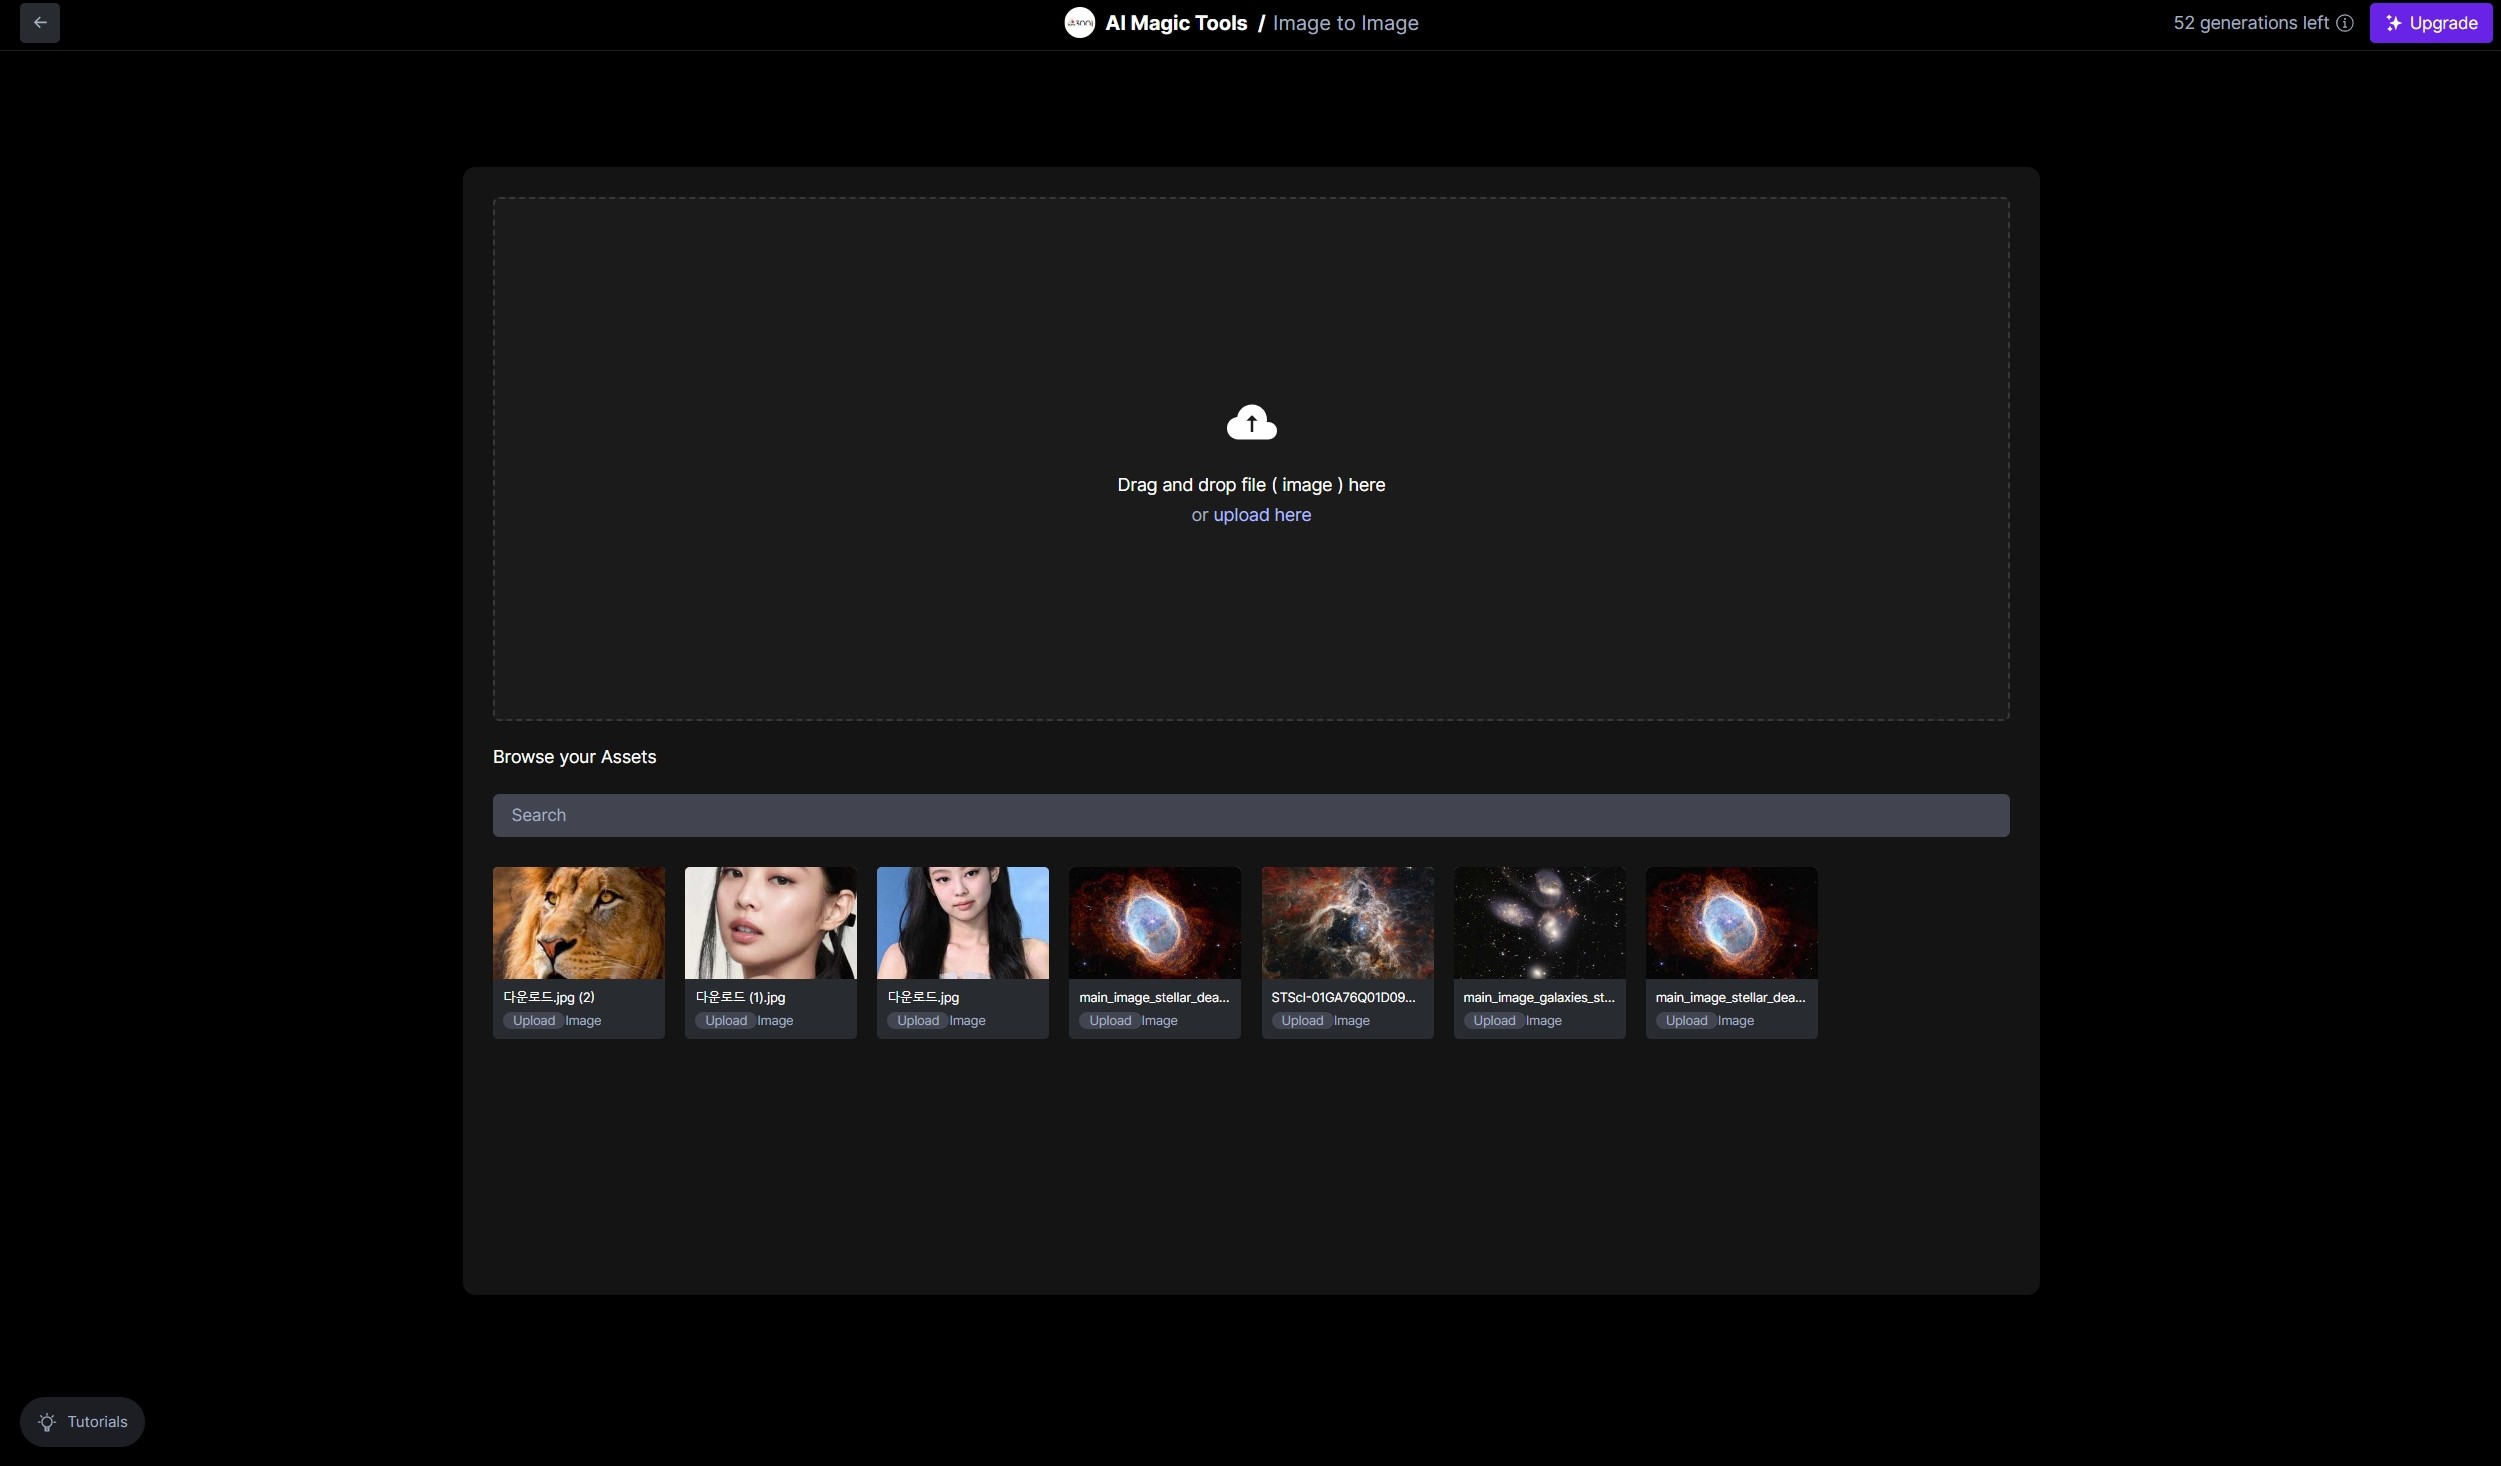Click the '52 generations left' text
The width and height of the screenshot is (2501, 1466).
click(x=2250, y=23)
